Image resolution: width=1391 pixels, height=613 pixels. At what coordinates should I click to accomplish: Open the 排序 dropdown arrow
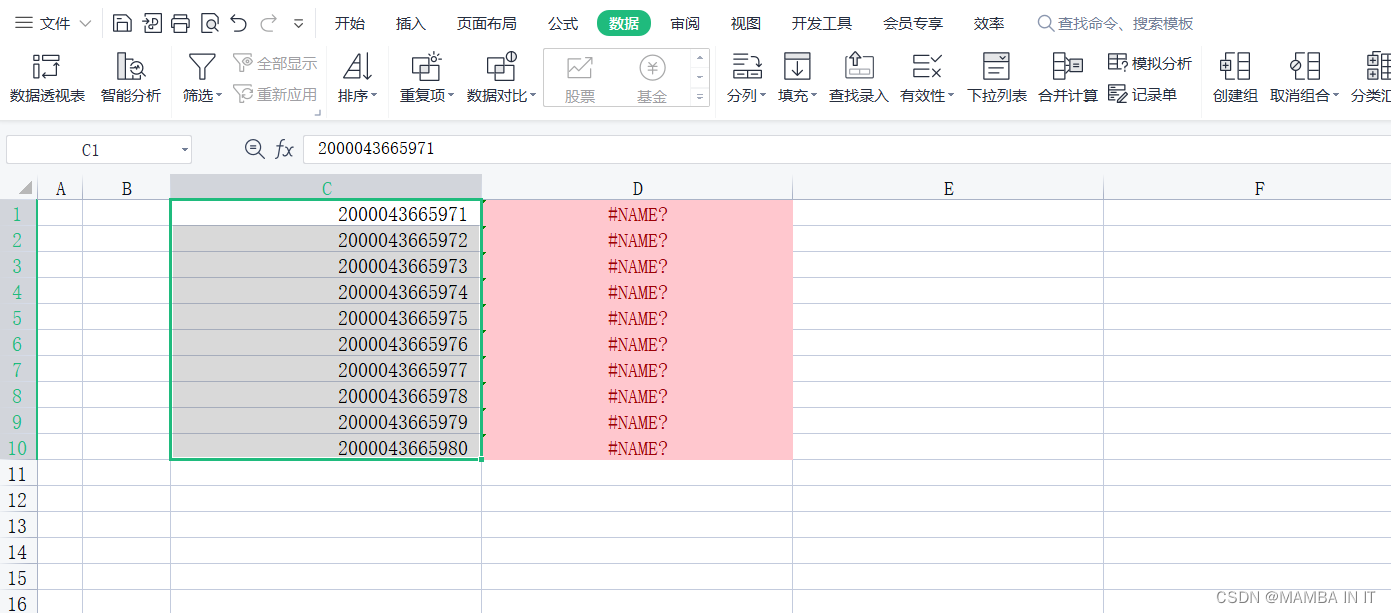point(374,96)
